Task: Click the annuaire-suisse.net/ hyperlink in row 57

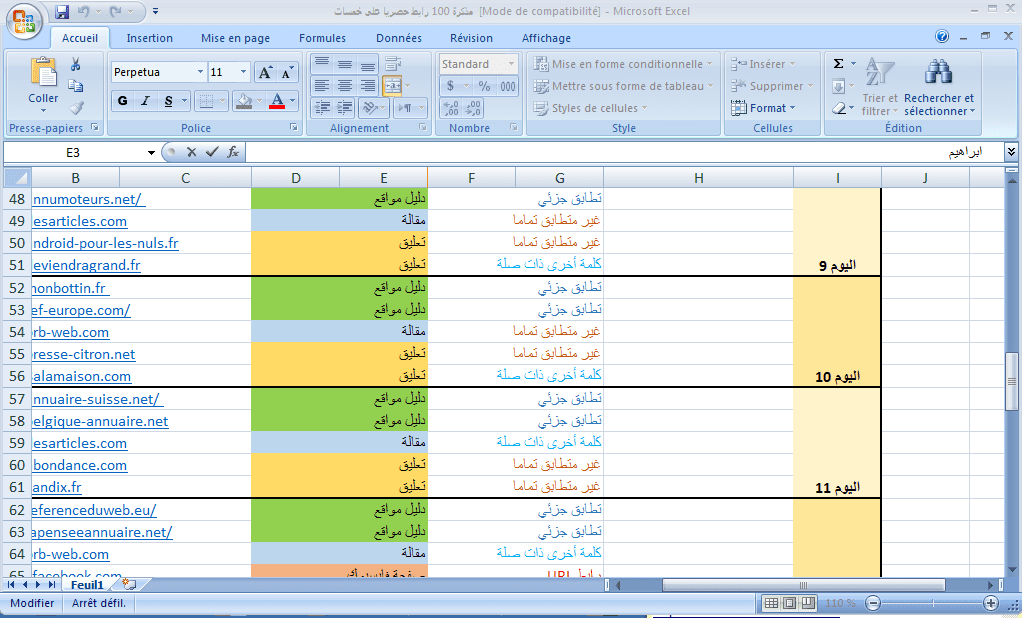Action: (98, 399)
